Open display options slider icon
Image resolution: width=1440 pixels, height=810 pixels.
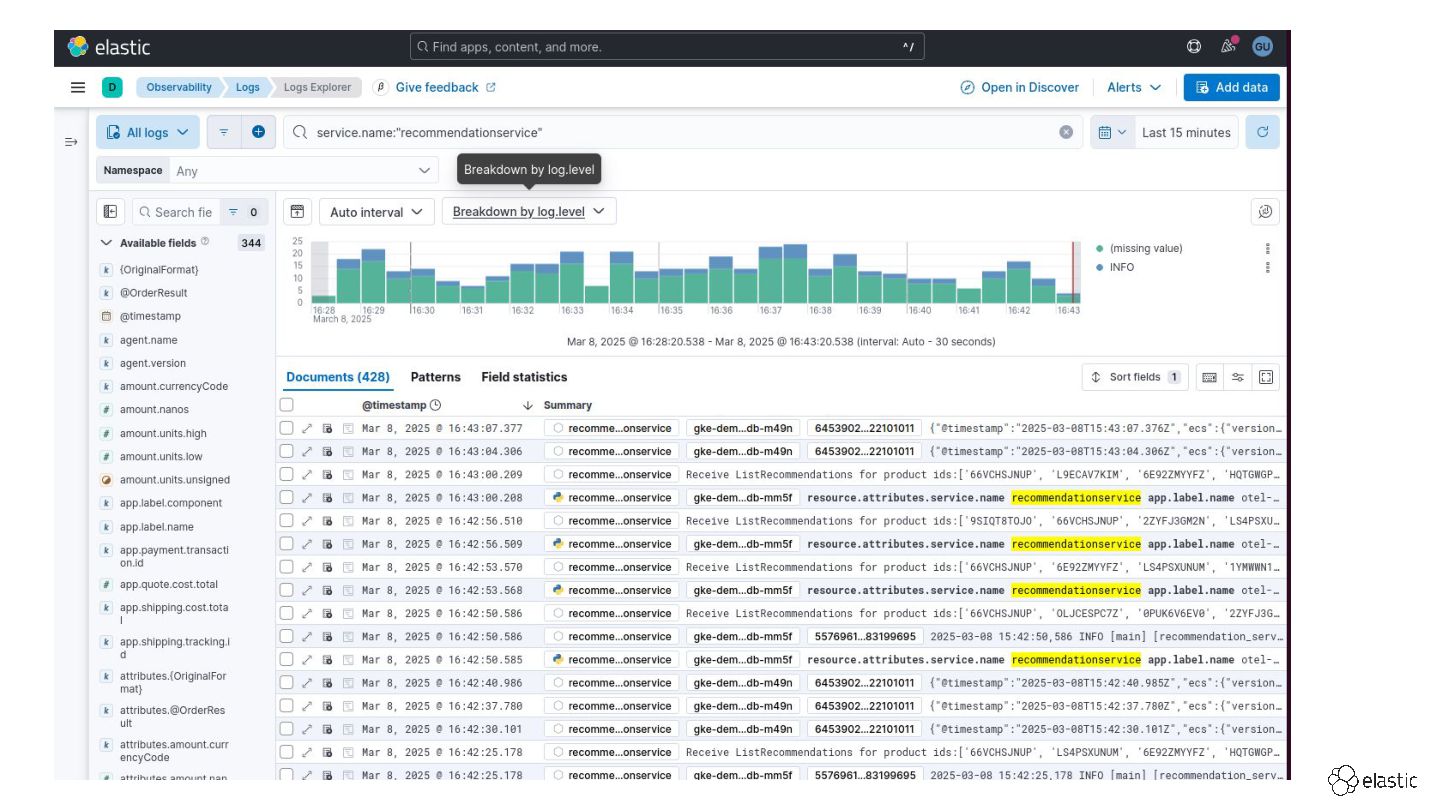point(1238,377)
